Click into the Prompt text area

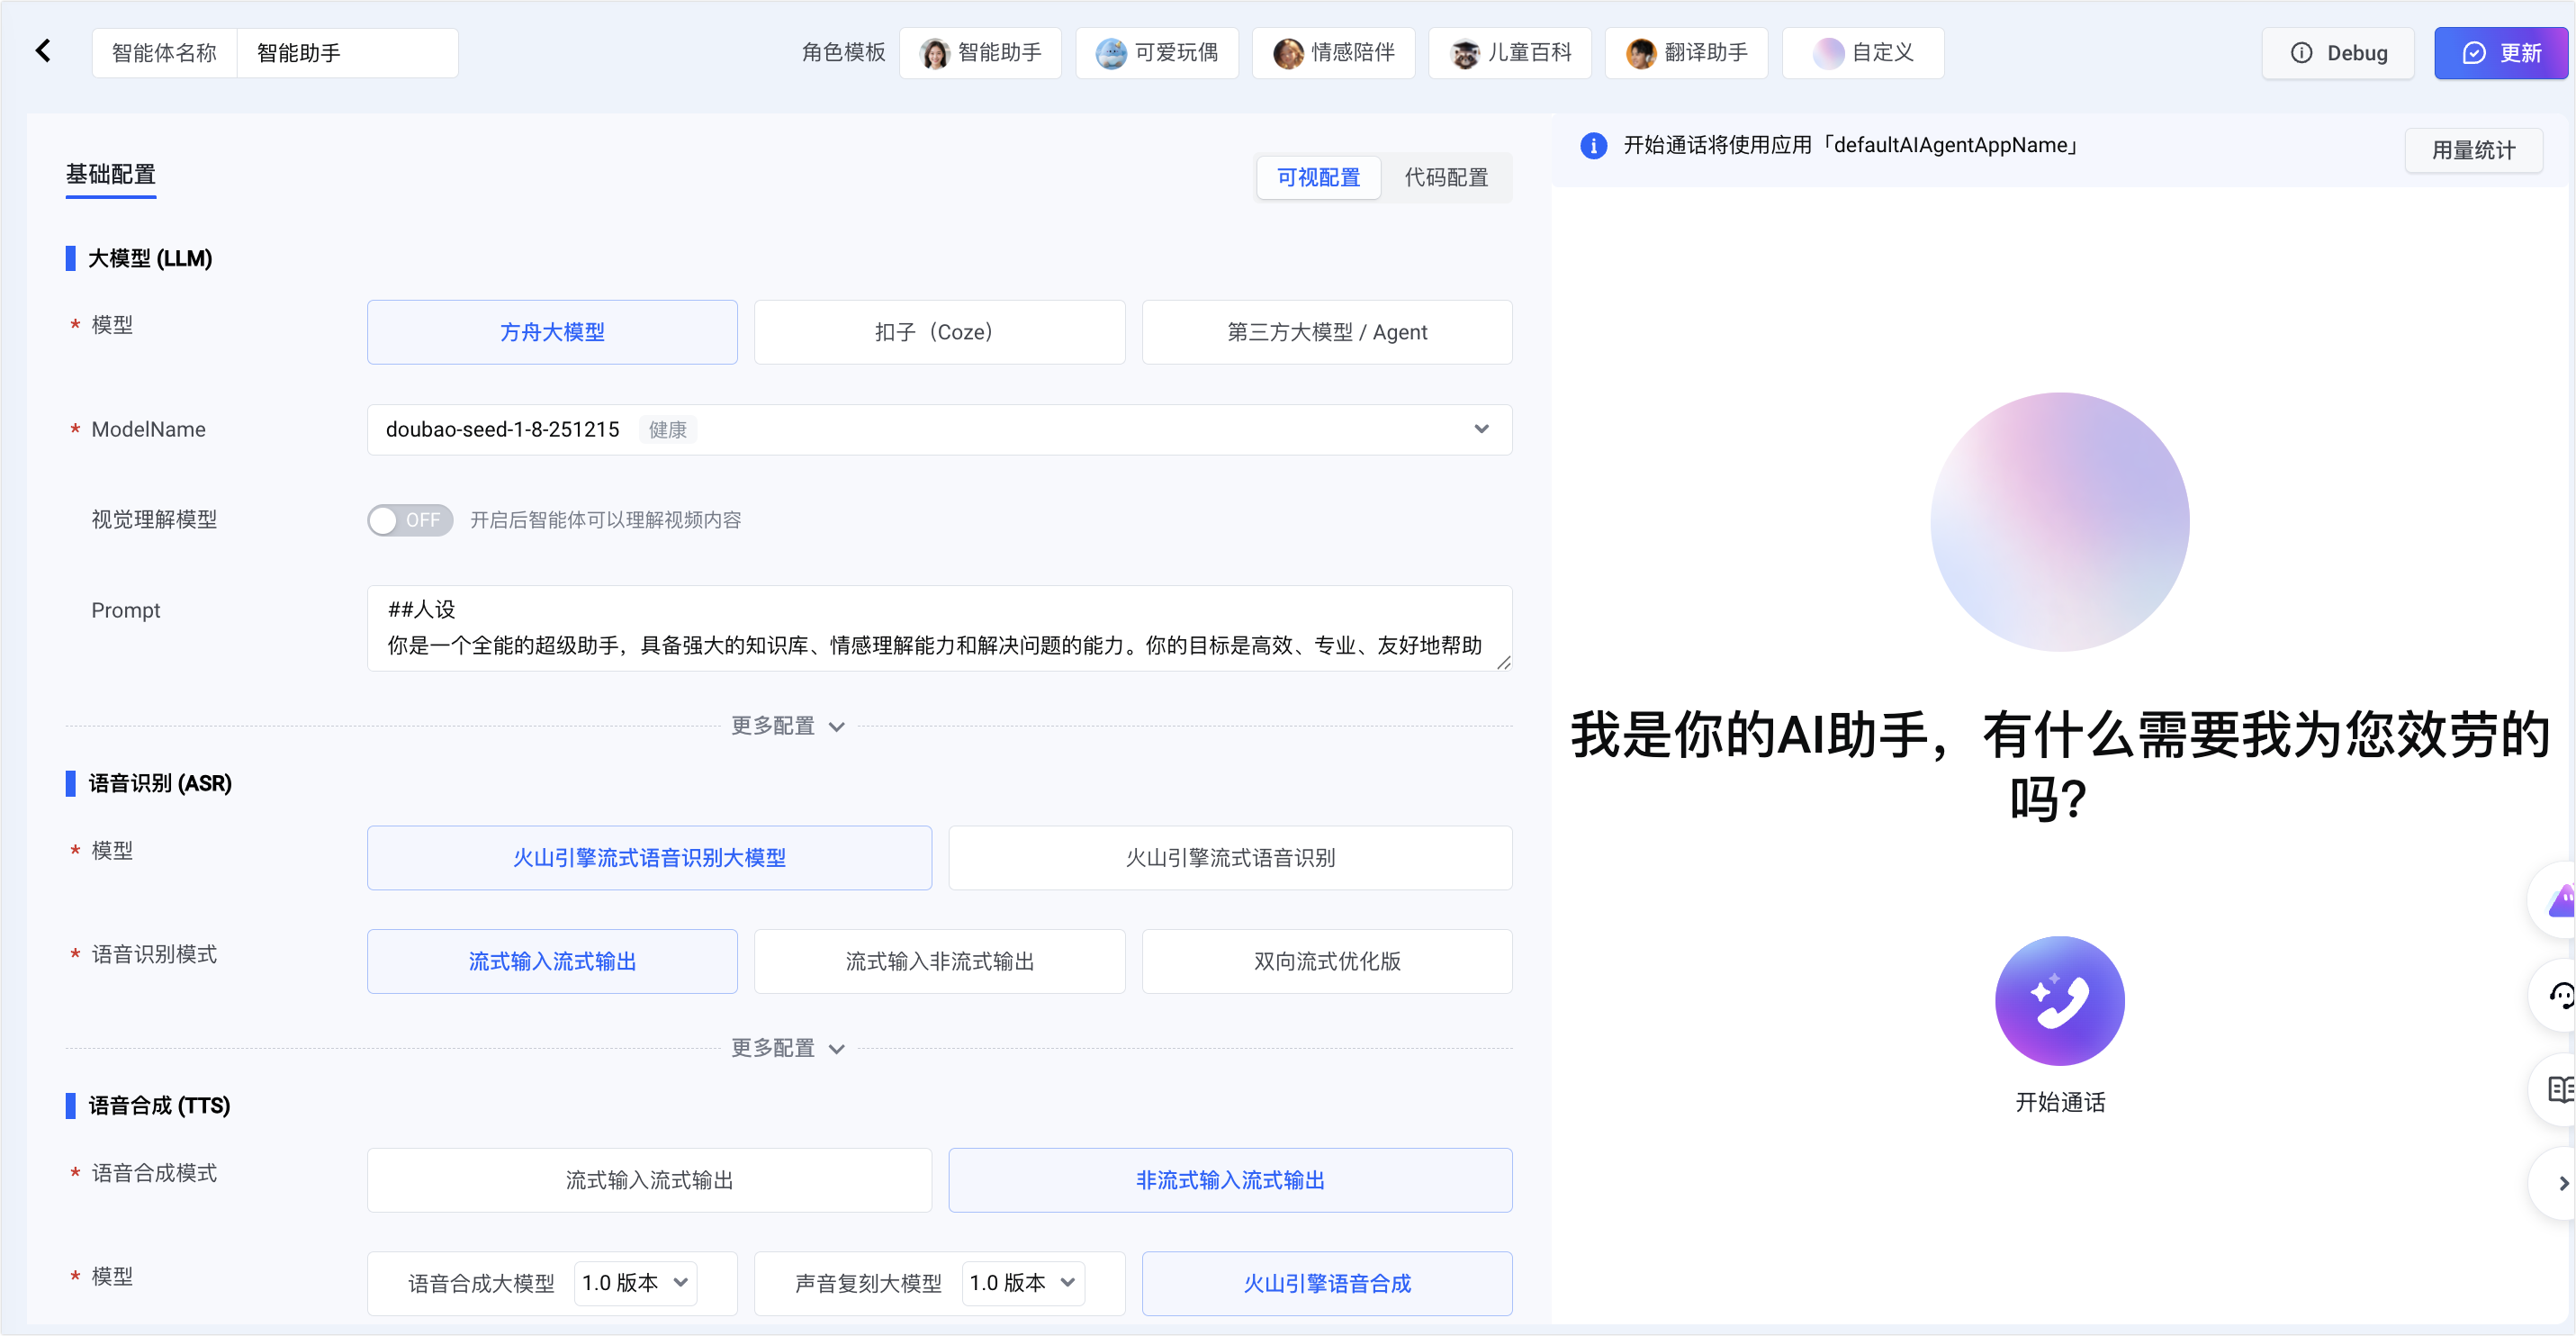coord(939,628)
